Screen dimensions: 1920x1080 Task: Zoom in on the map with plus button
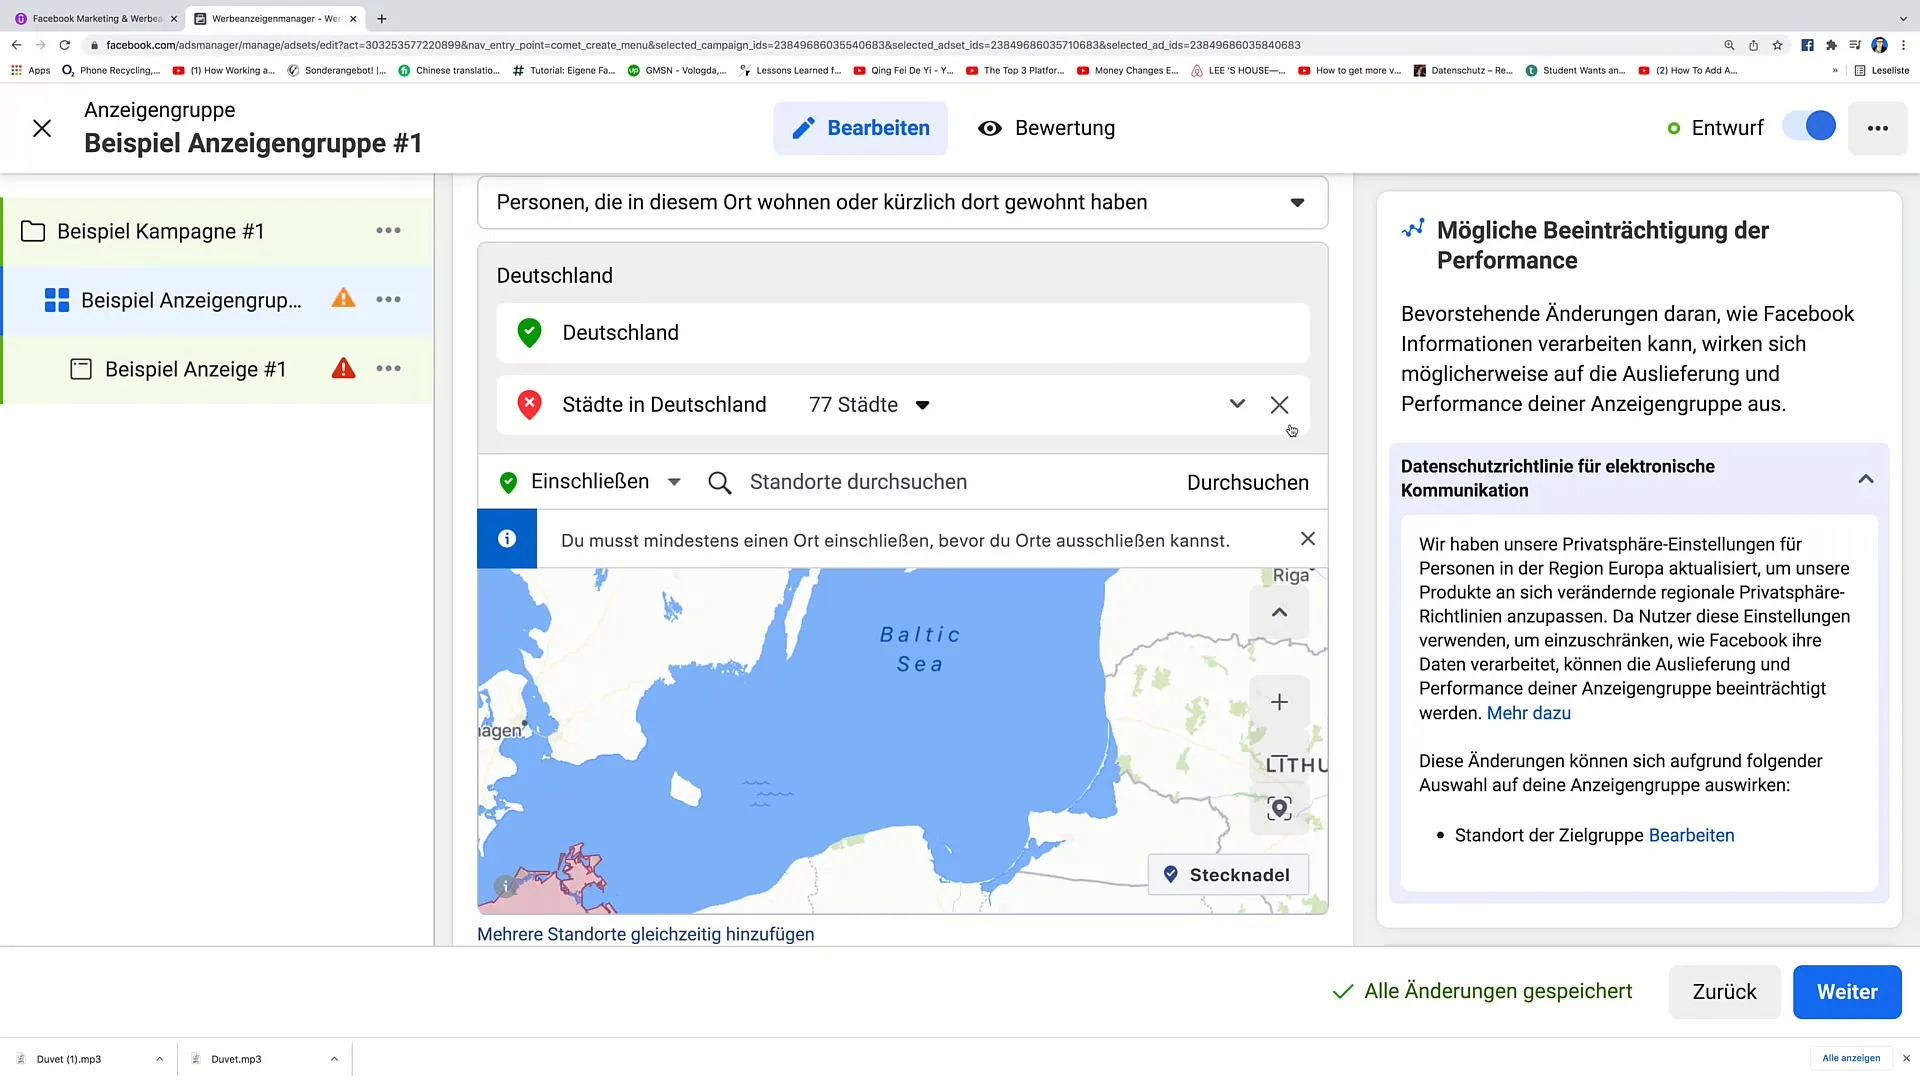coord(1279,703)
